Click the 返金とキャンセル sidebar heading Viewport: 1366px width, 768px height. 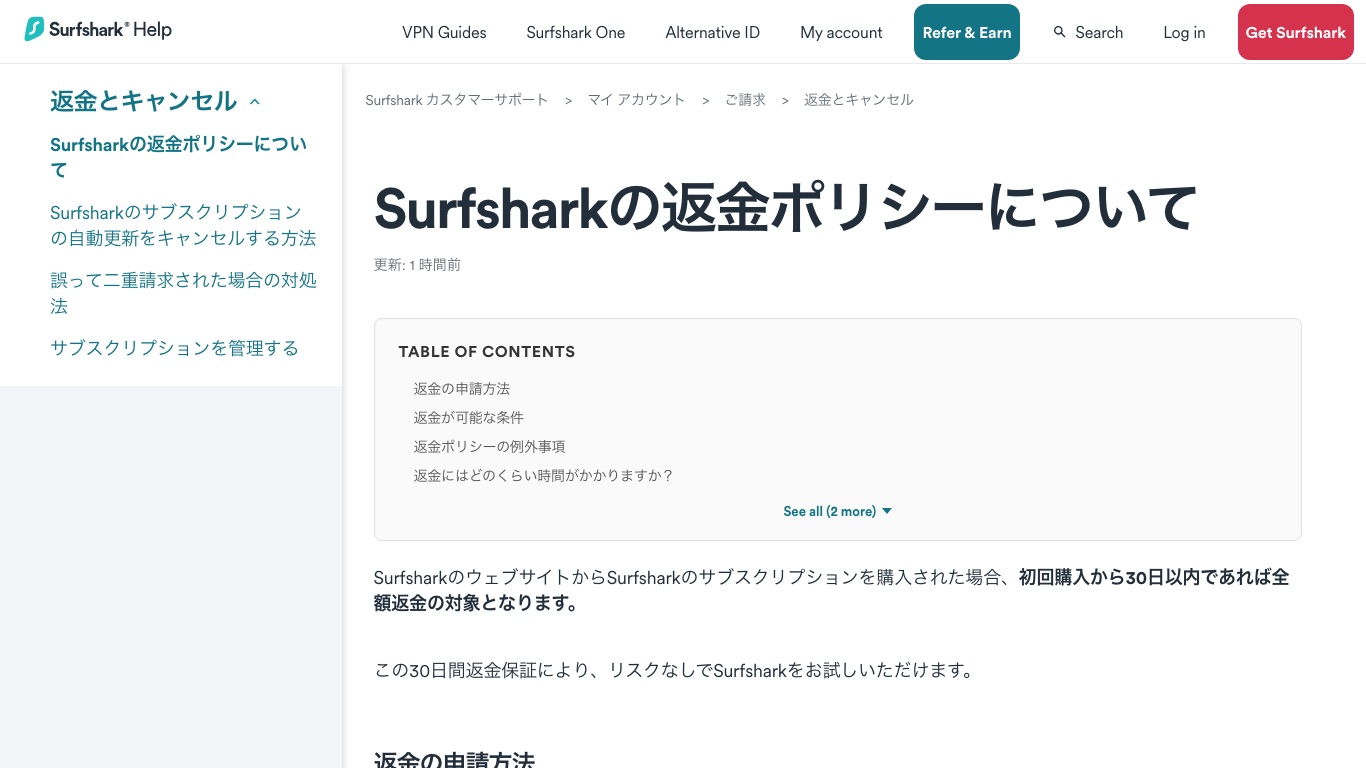click(143, 101)
